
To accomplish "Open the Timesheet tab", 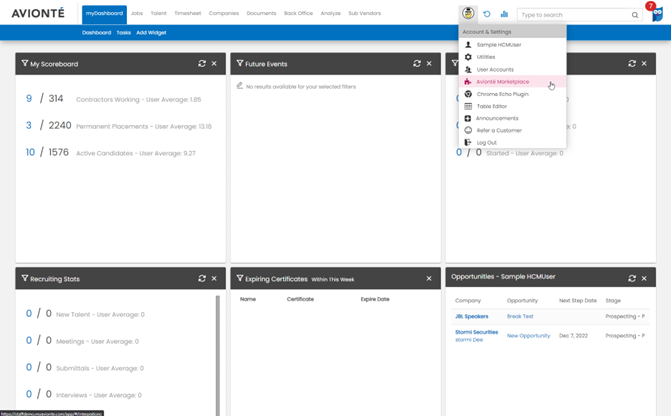I will pos(187,13).
